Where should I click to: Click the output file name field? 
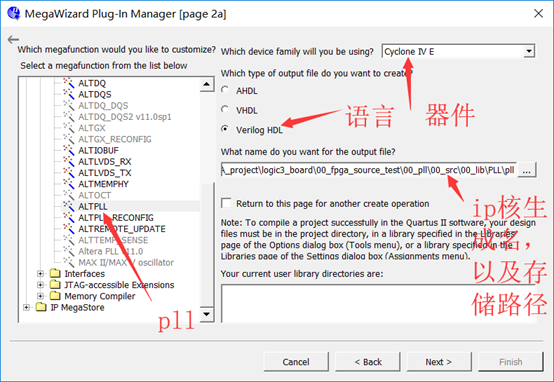369,170
